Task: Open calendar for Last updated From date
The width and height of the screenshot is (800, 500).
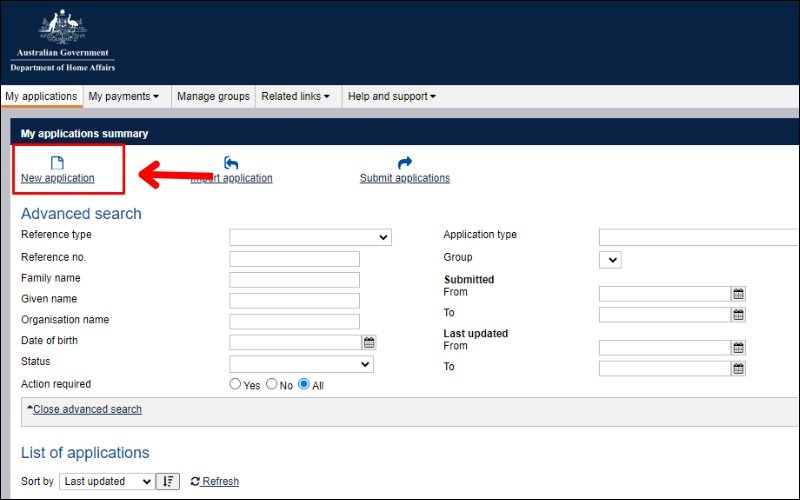Action: pyautogui.click(x=738, y=348)
